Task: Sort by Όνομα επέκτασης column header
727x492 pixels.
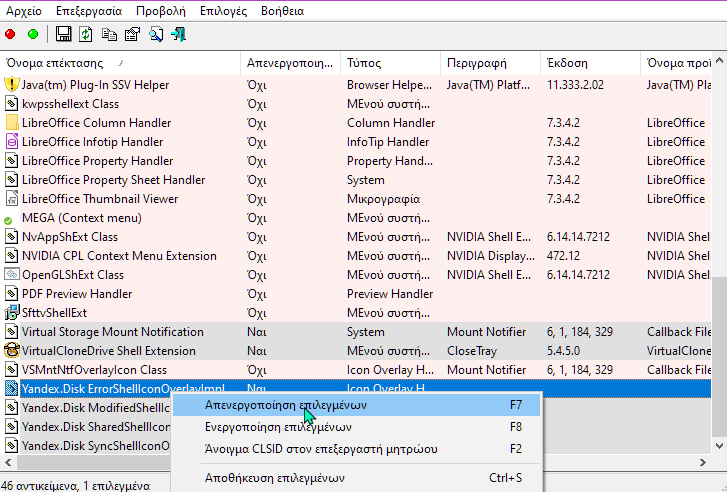Action: tap(121, 63)
